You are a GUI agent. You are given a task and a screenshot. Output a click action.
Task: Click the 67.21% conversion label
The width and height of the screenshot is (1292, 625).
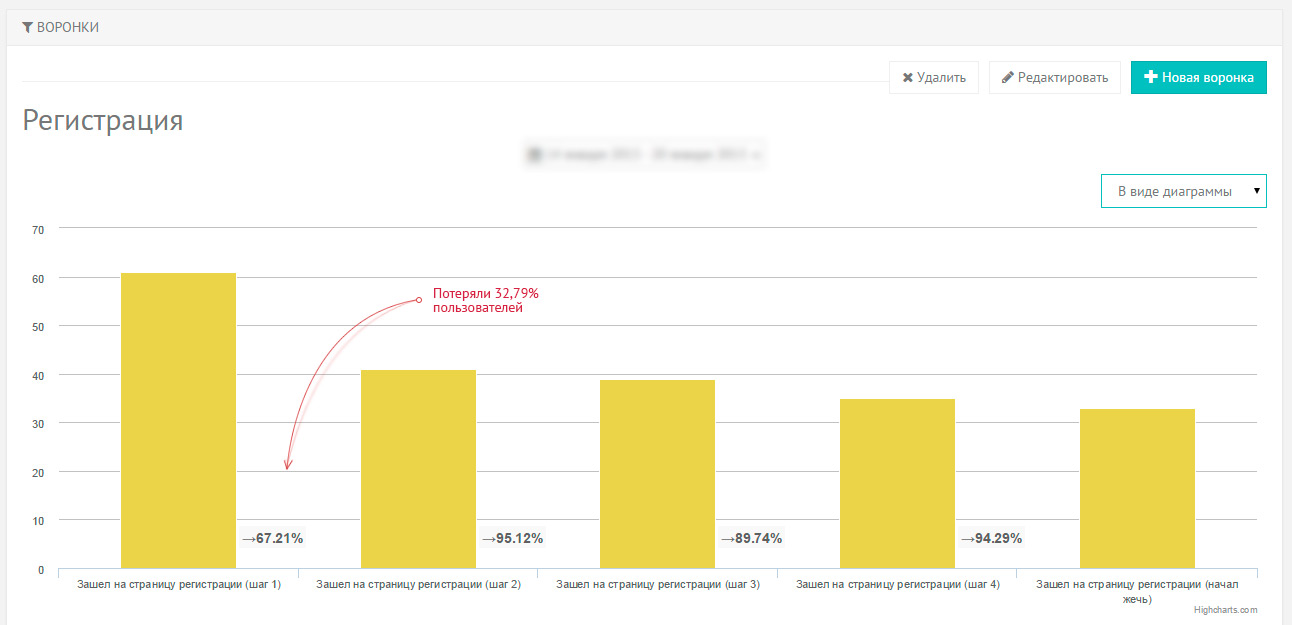pos(272,538)
